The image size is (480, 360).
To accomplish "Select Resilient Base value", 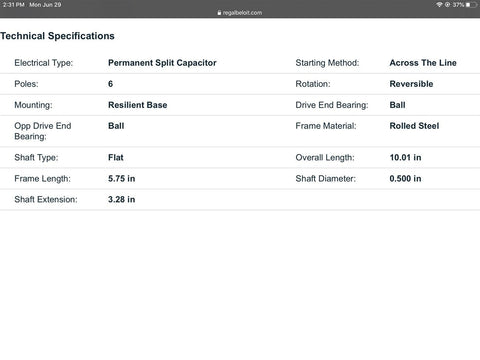I will point(138,105).
